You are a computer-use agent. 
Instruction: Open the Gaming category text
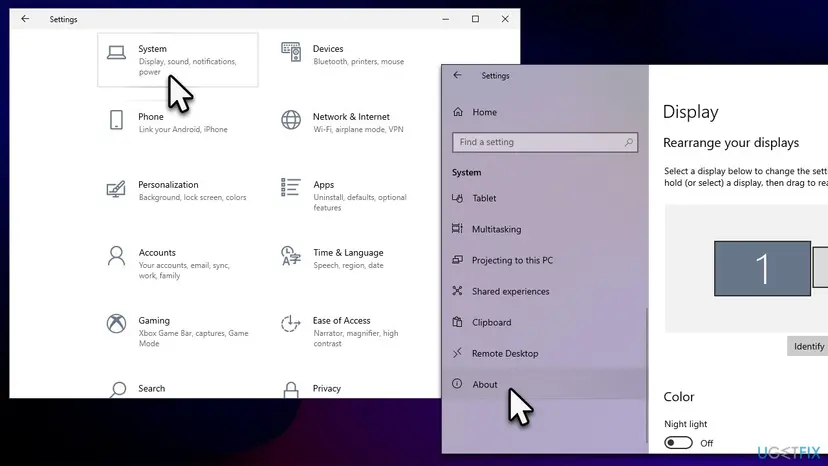pos(154,320)
